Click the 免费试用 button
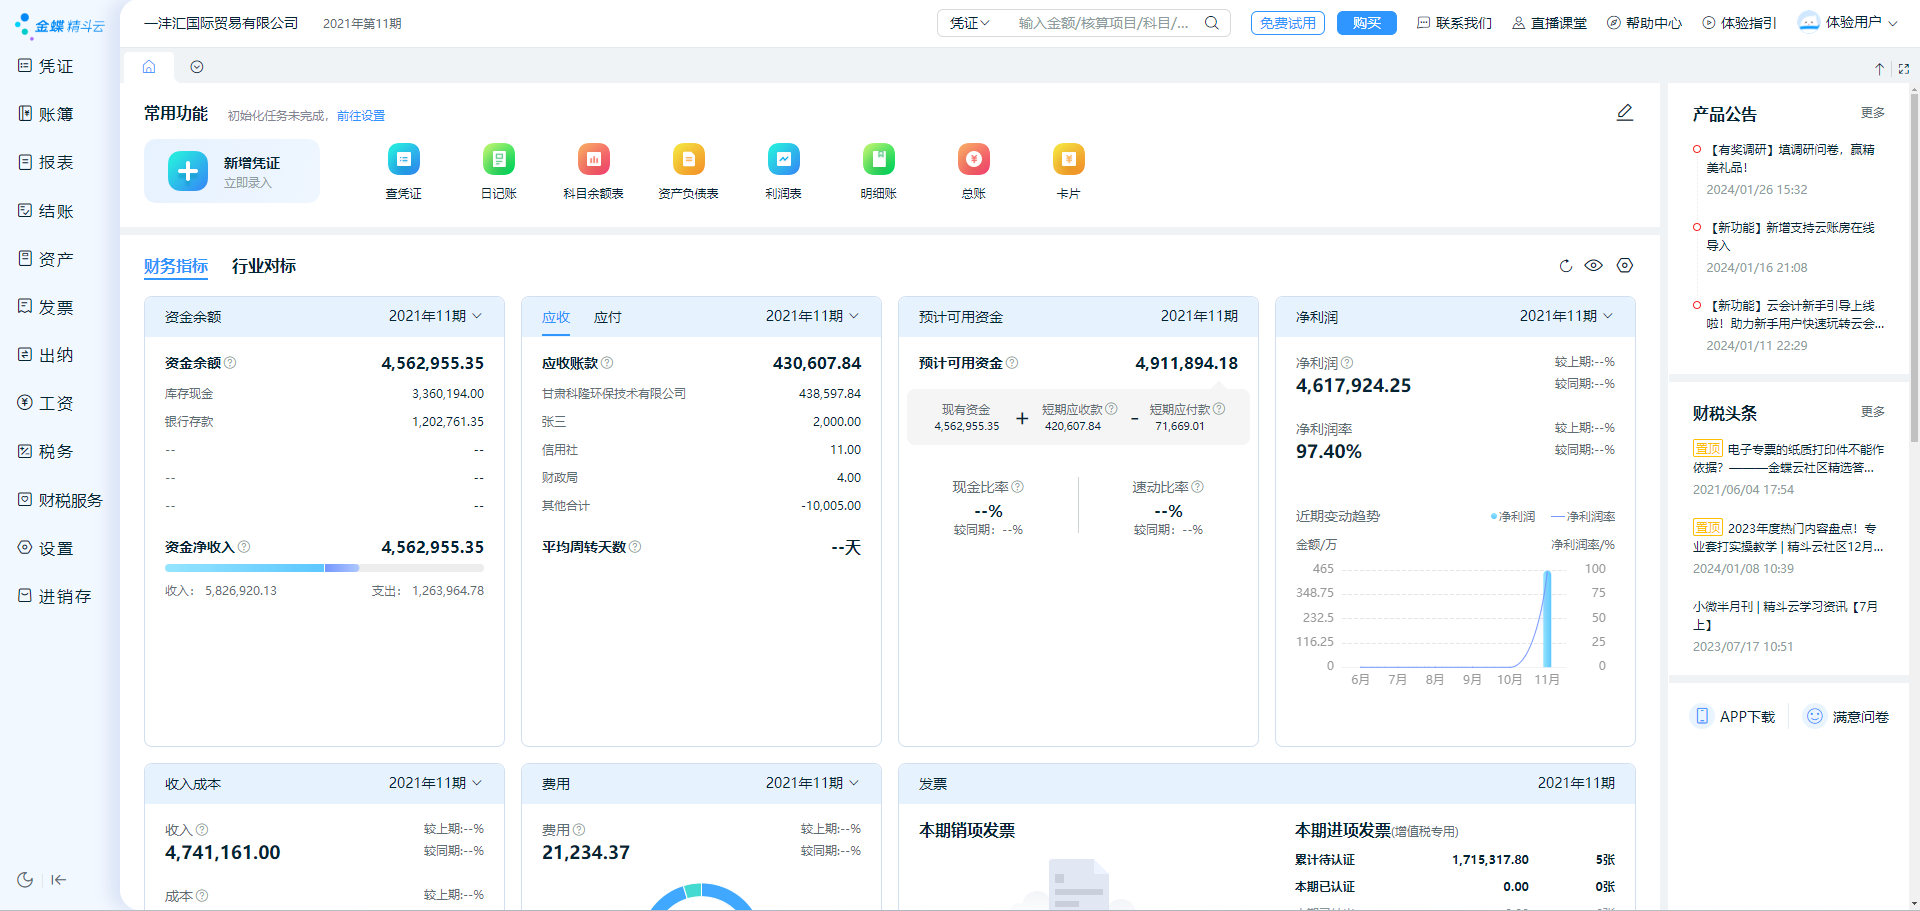The height and width of the screenshot is (911, 1920). click(x=1288, y=23)
